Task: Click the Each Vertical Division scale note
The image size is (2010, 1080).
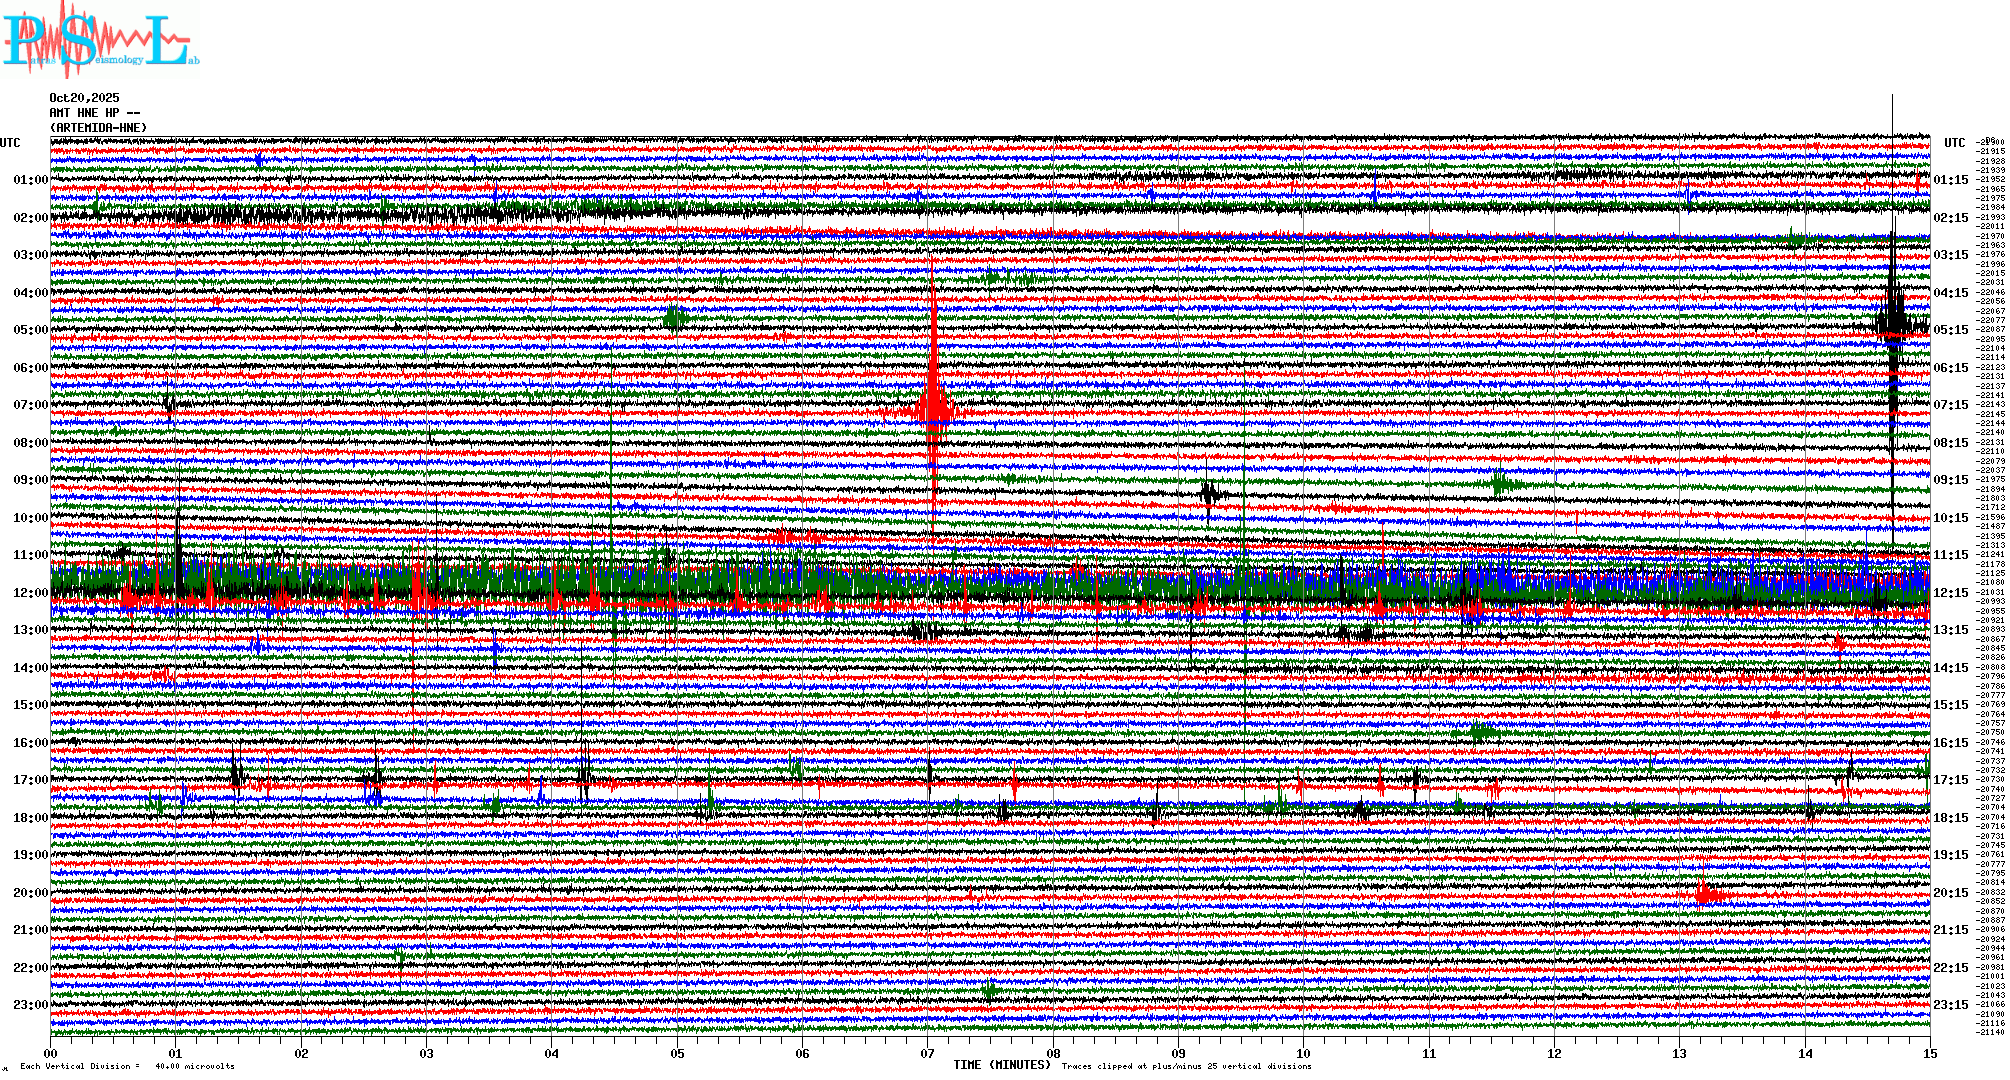Action: tap(127, 1066)
